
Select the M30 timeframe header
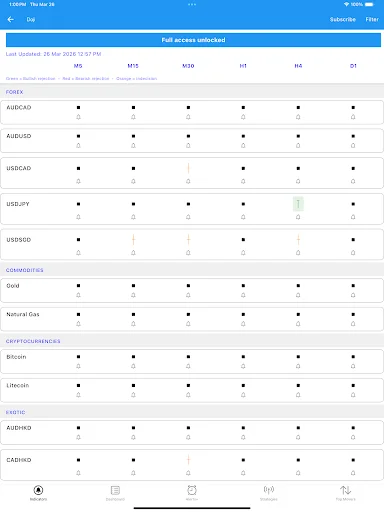click(188, 66)
